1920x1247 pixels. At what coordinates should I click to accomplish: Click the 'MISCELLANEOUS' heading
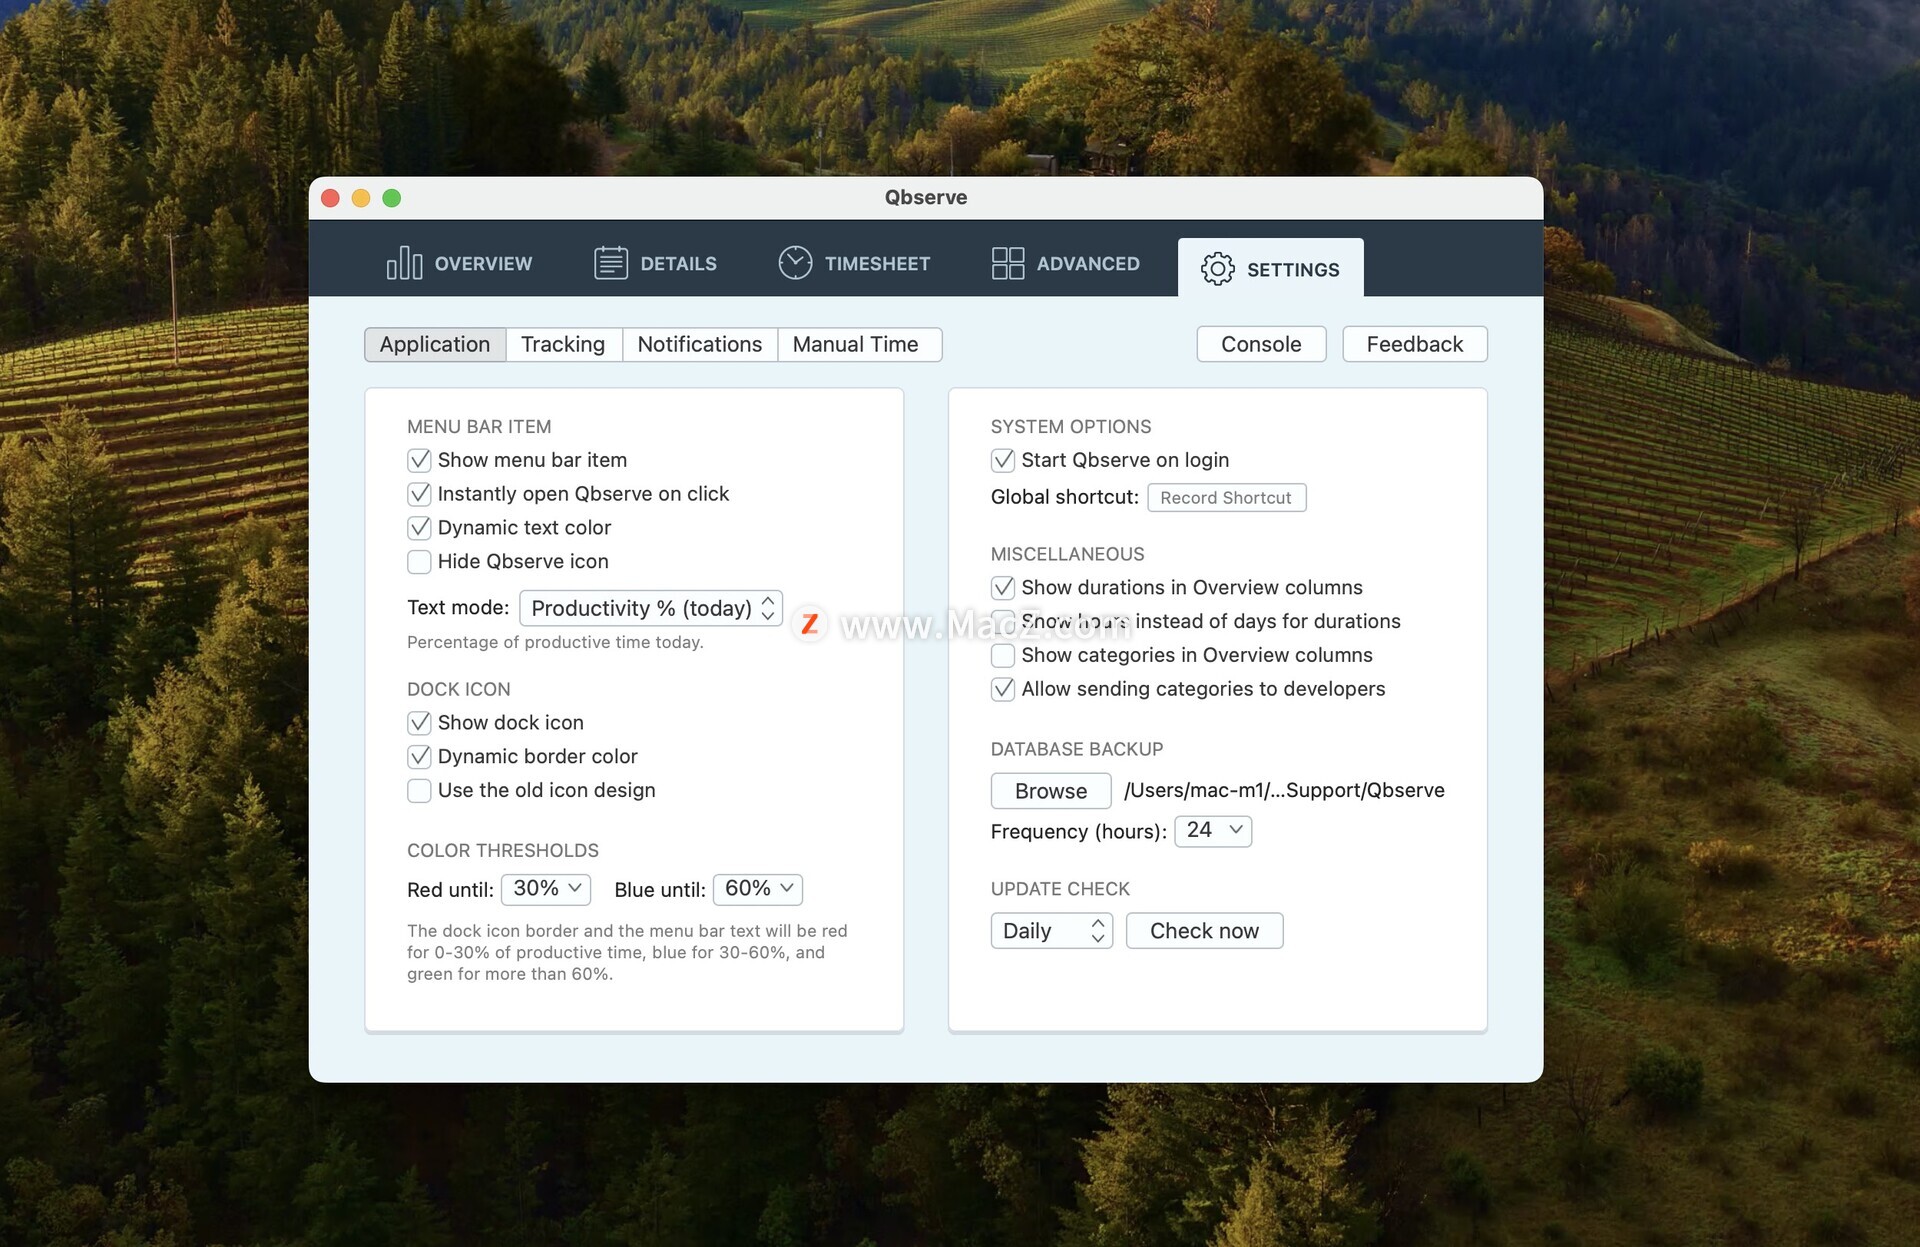[x=1067, y=555]
